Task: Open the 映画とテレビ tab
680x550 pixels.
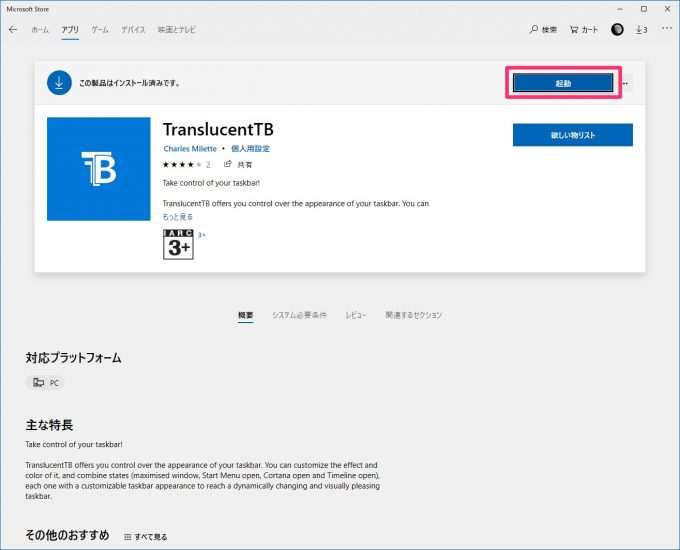Action: point(177,29)
